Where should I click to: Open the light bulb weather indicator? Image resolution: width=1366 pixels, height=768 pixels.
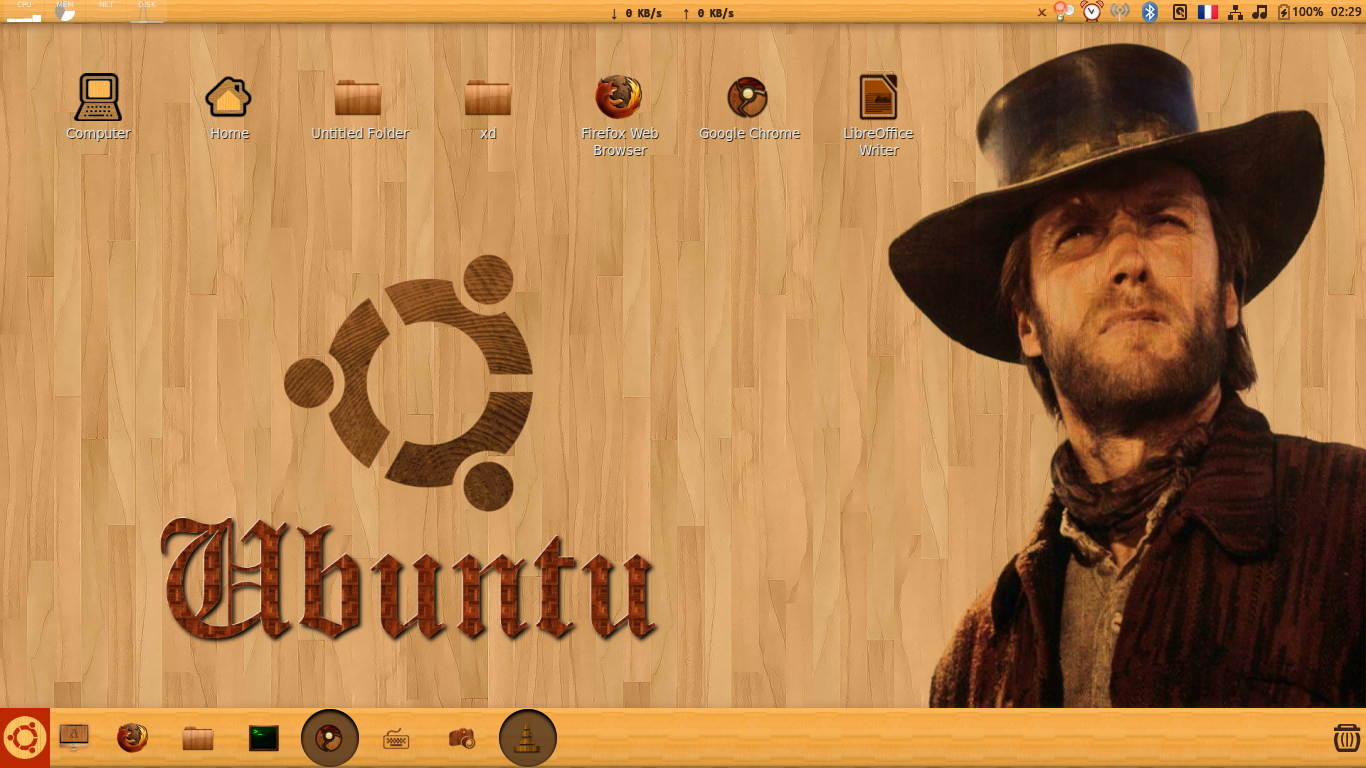pyautogui.click(x=1064, y=11)
